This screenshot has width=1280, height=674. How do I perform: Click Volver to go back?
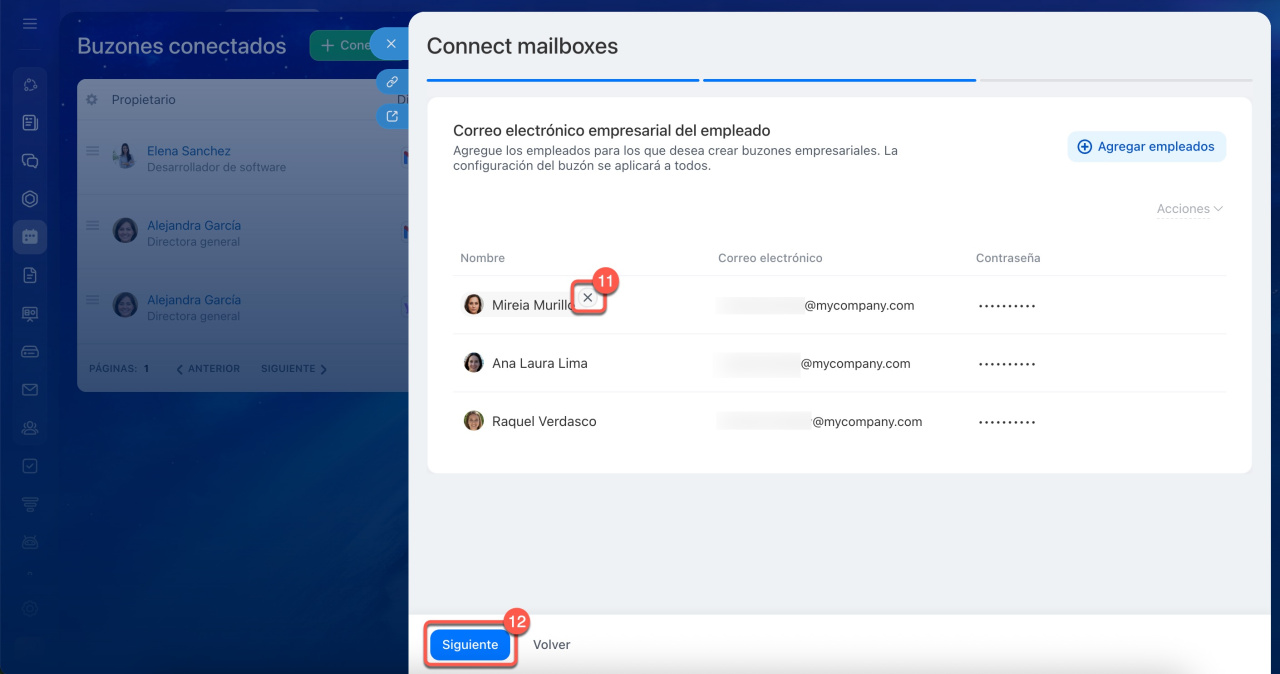click(x=551, y=645)
